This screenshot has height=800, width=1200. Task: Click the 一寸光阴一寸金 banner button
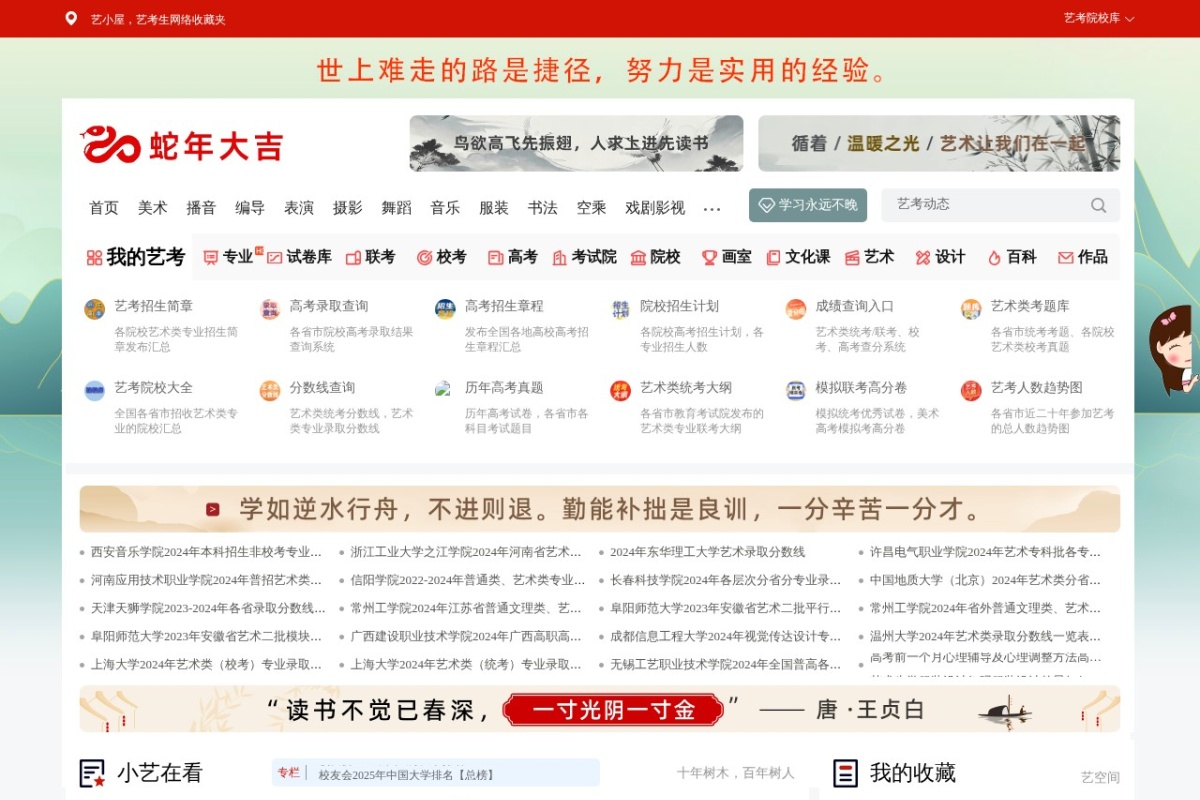coord(613,710)
